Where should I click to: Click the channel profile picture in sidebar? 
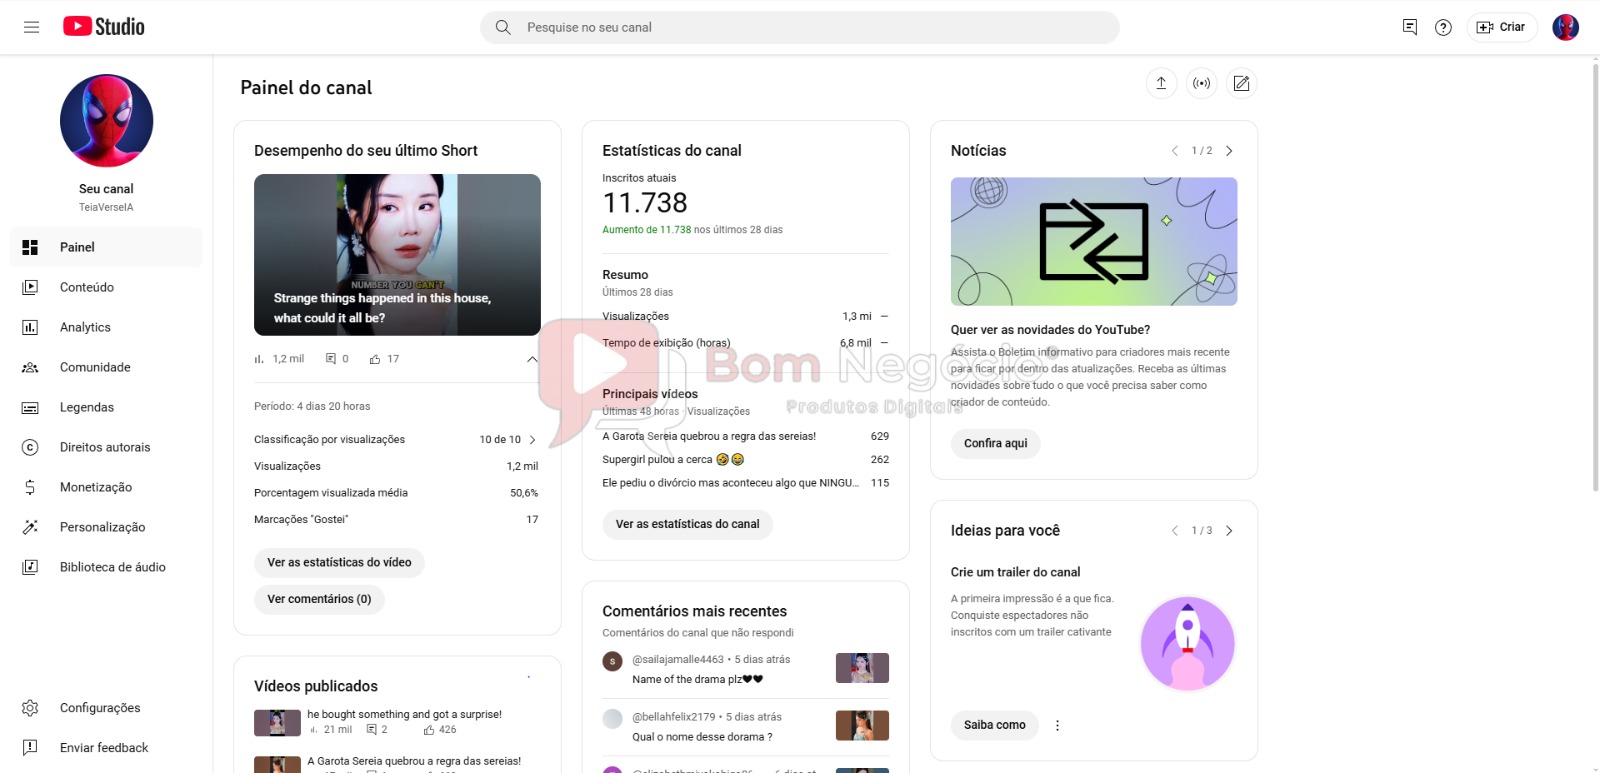point(106,121)
